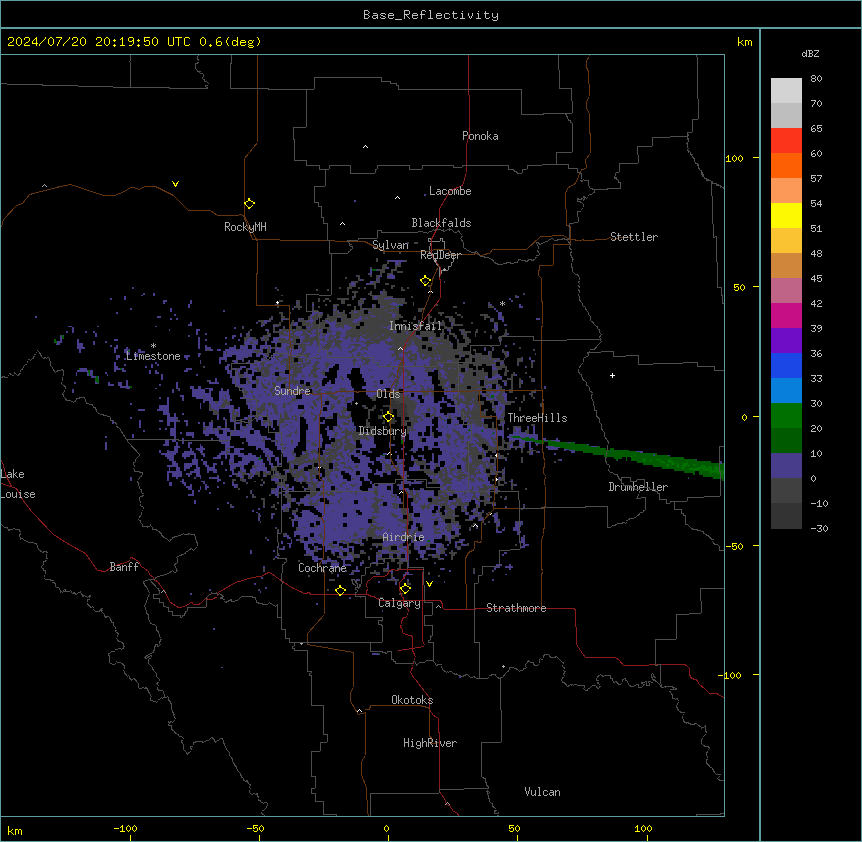Pick the purple 39 dBZ legend swatch
The width and height of the screenshot is (862, 842).
[x=786, y=340]
